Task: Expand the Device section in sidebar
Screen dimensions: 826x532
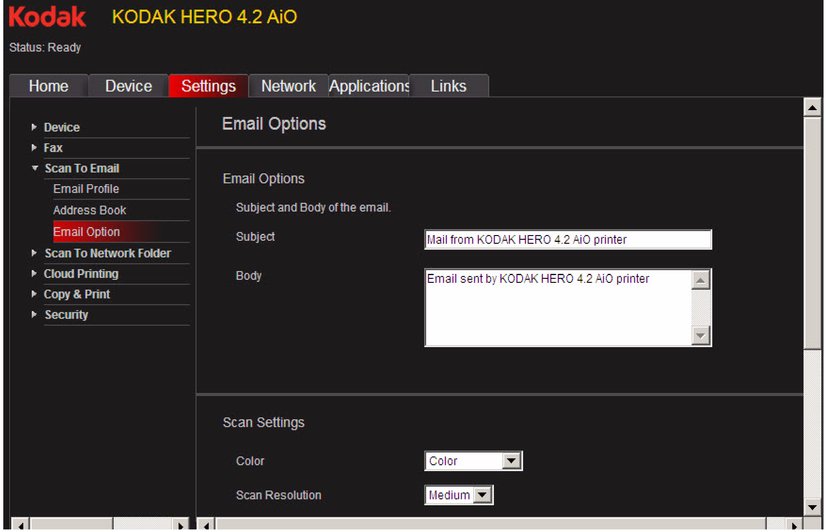Action: 61,128
